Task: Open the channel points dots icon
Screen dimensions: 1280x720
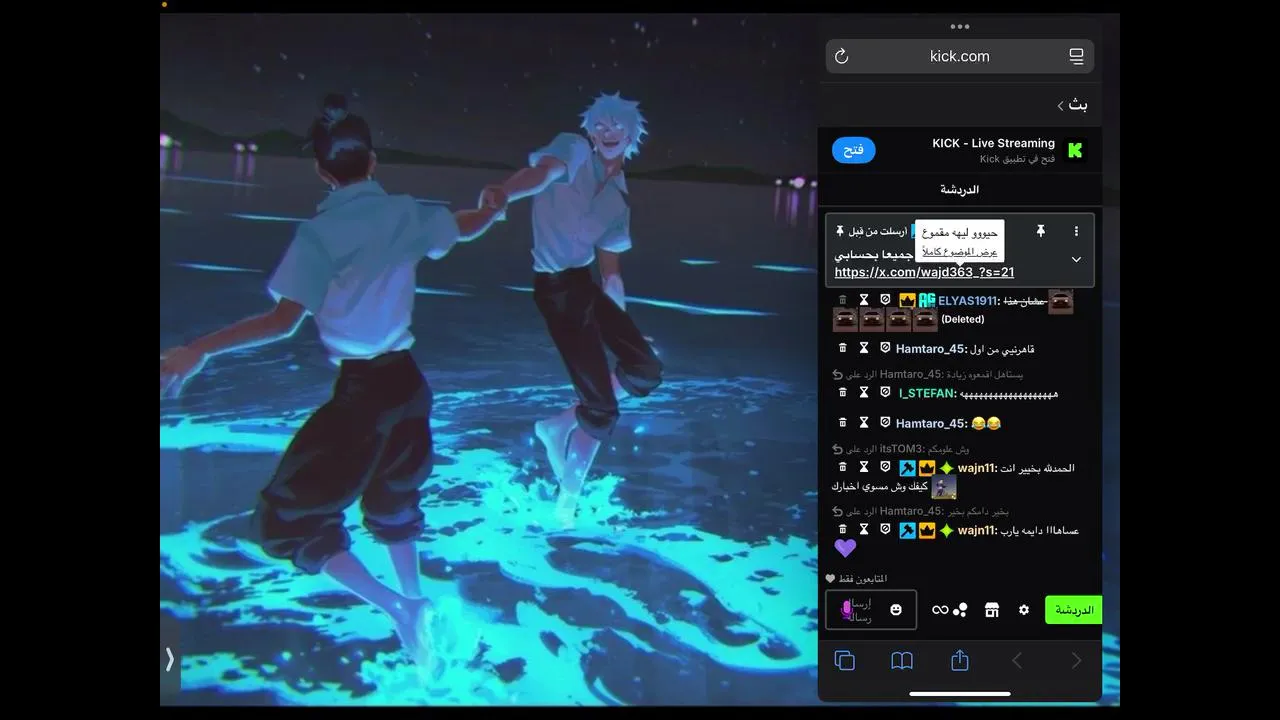Action: click(x=960, y=610)
